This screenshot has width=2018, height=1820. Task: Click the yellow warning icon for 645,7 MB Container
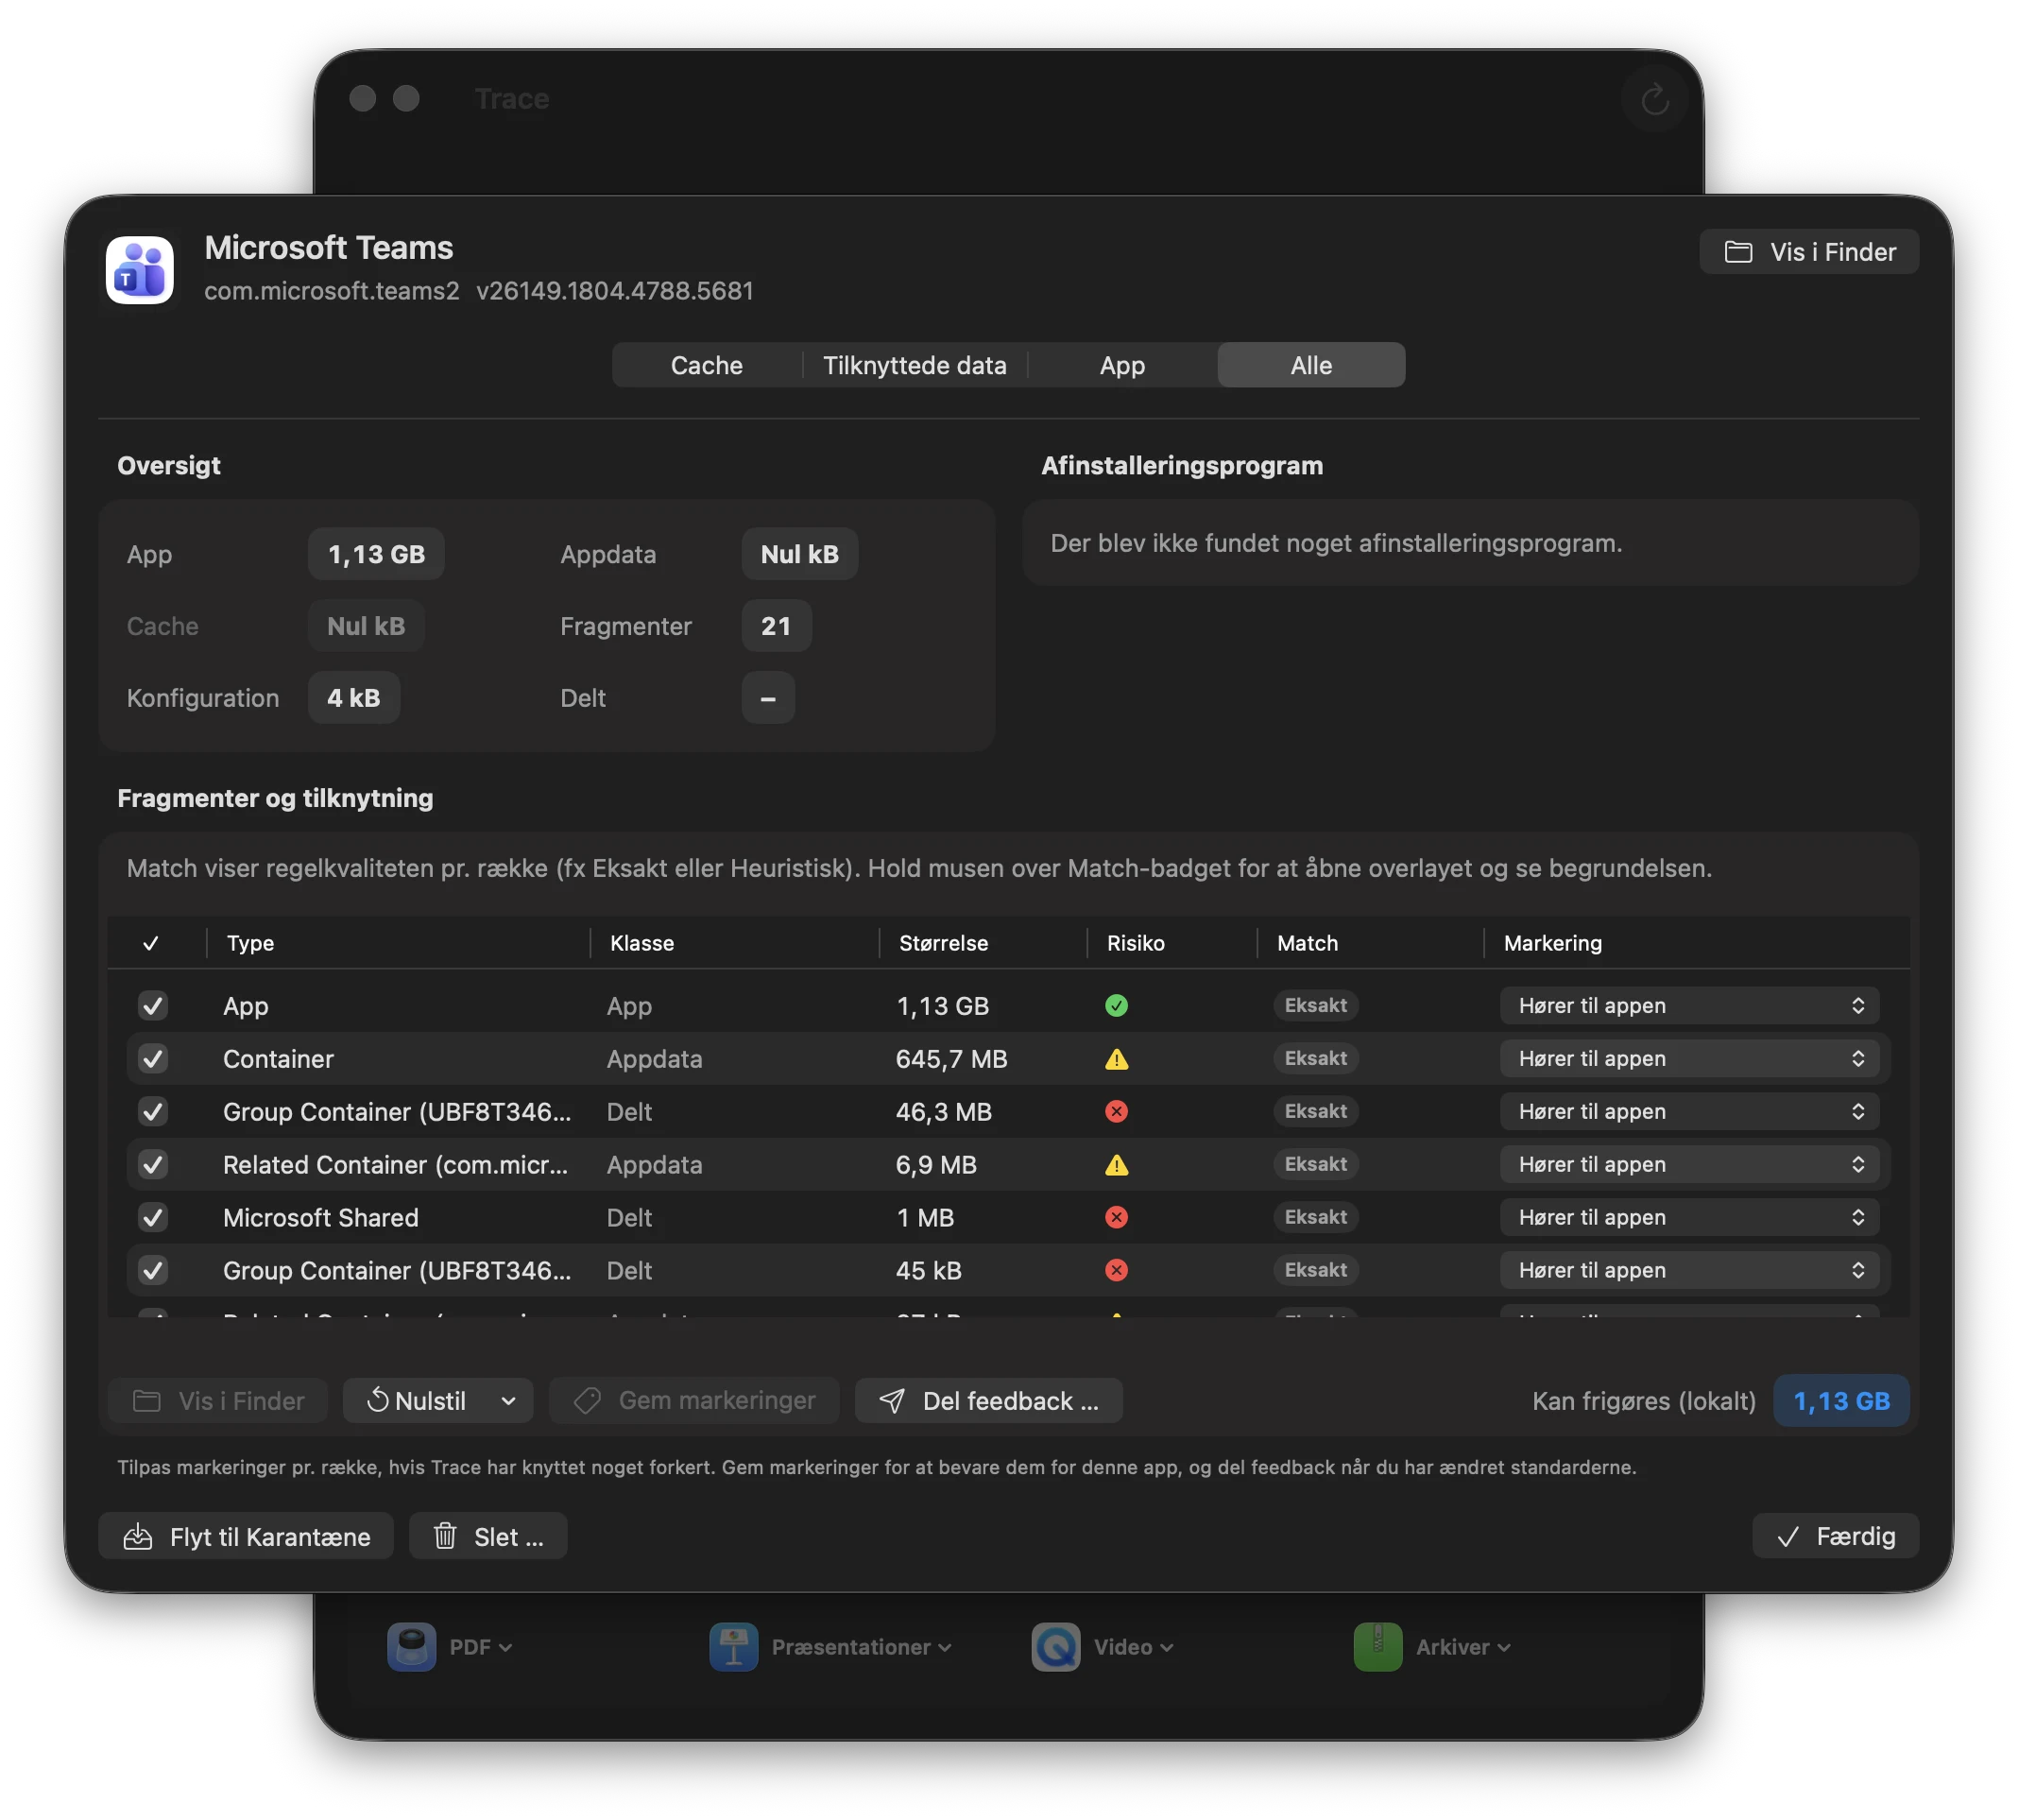point(1116,1058)
